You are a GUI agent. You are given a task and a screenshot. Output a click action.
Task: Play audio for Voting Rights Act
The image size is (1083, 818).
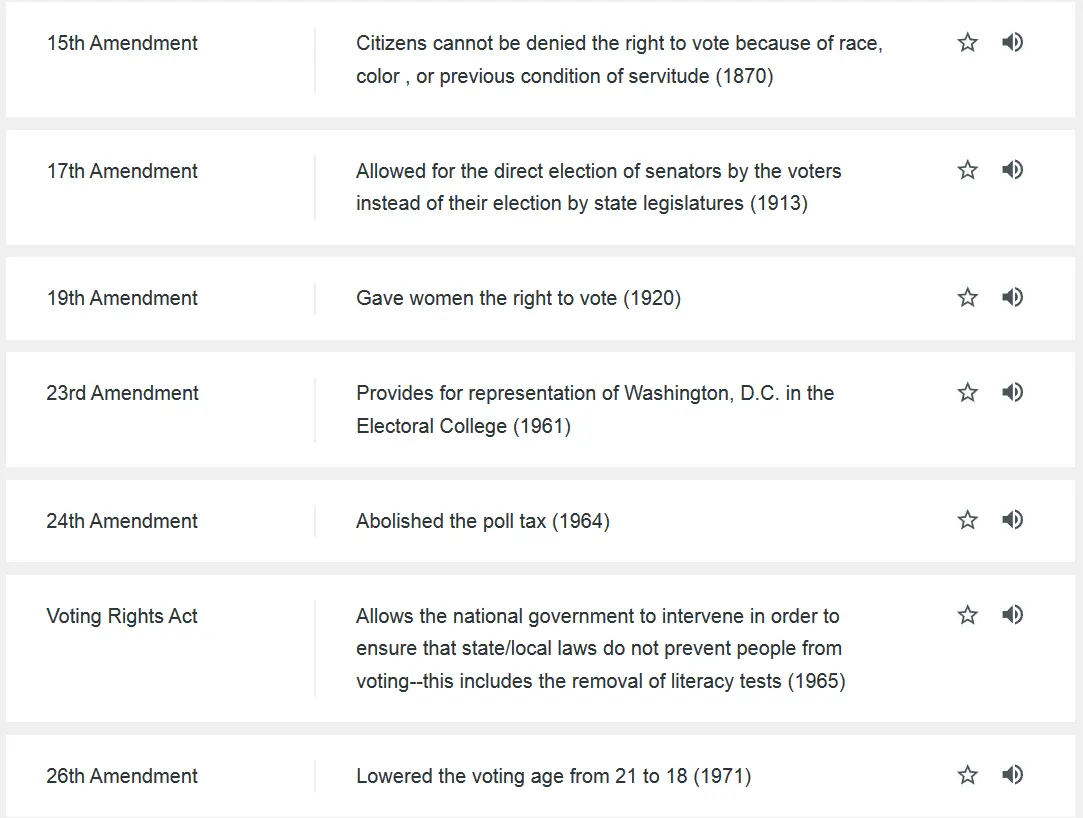point(1012,615)
